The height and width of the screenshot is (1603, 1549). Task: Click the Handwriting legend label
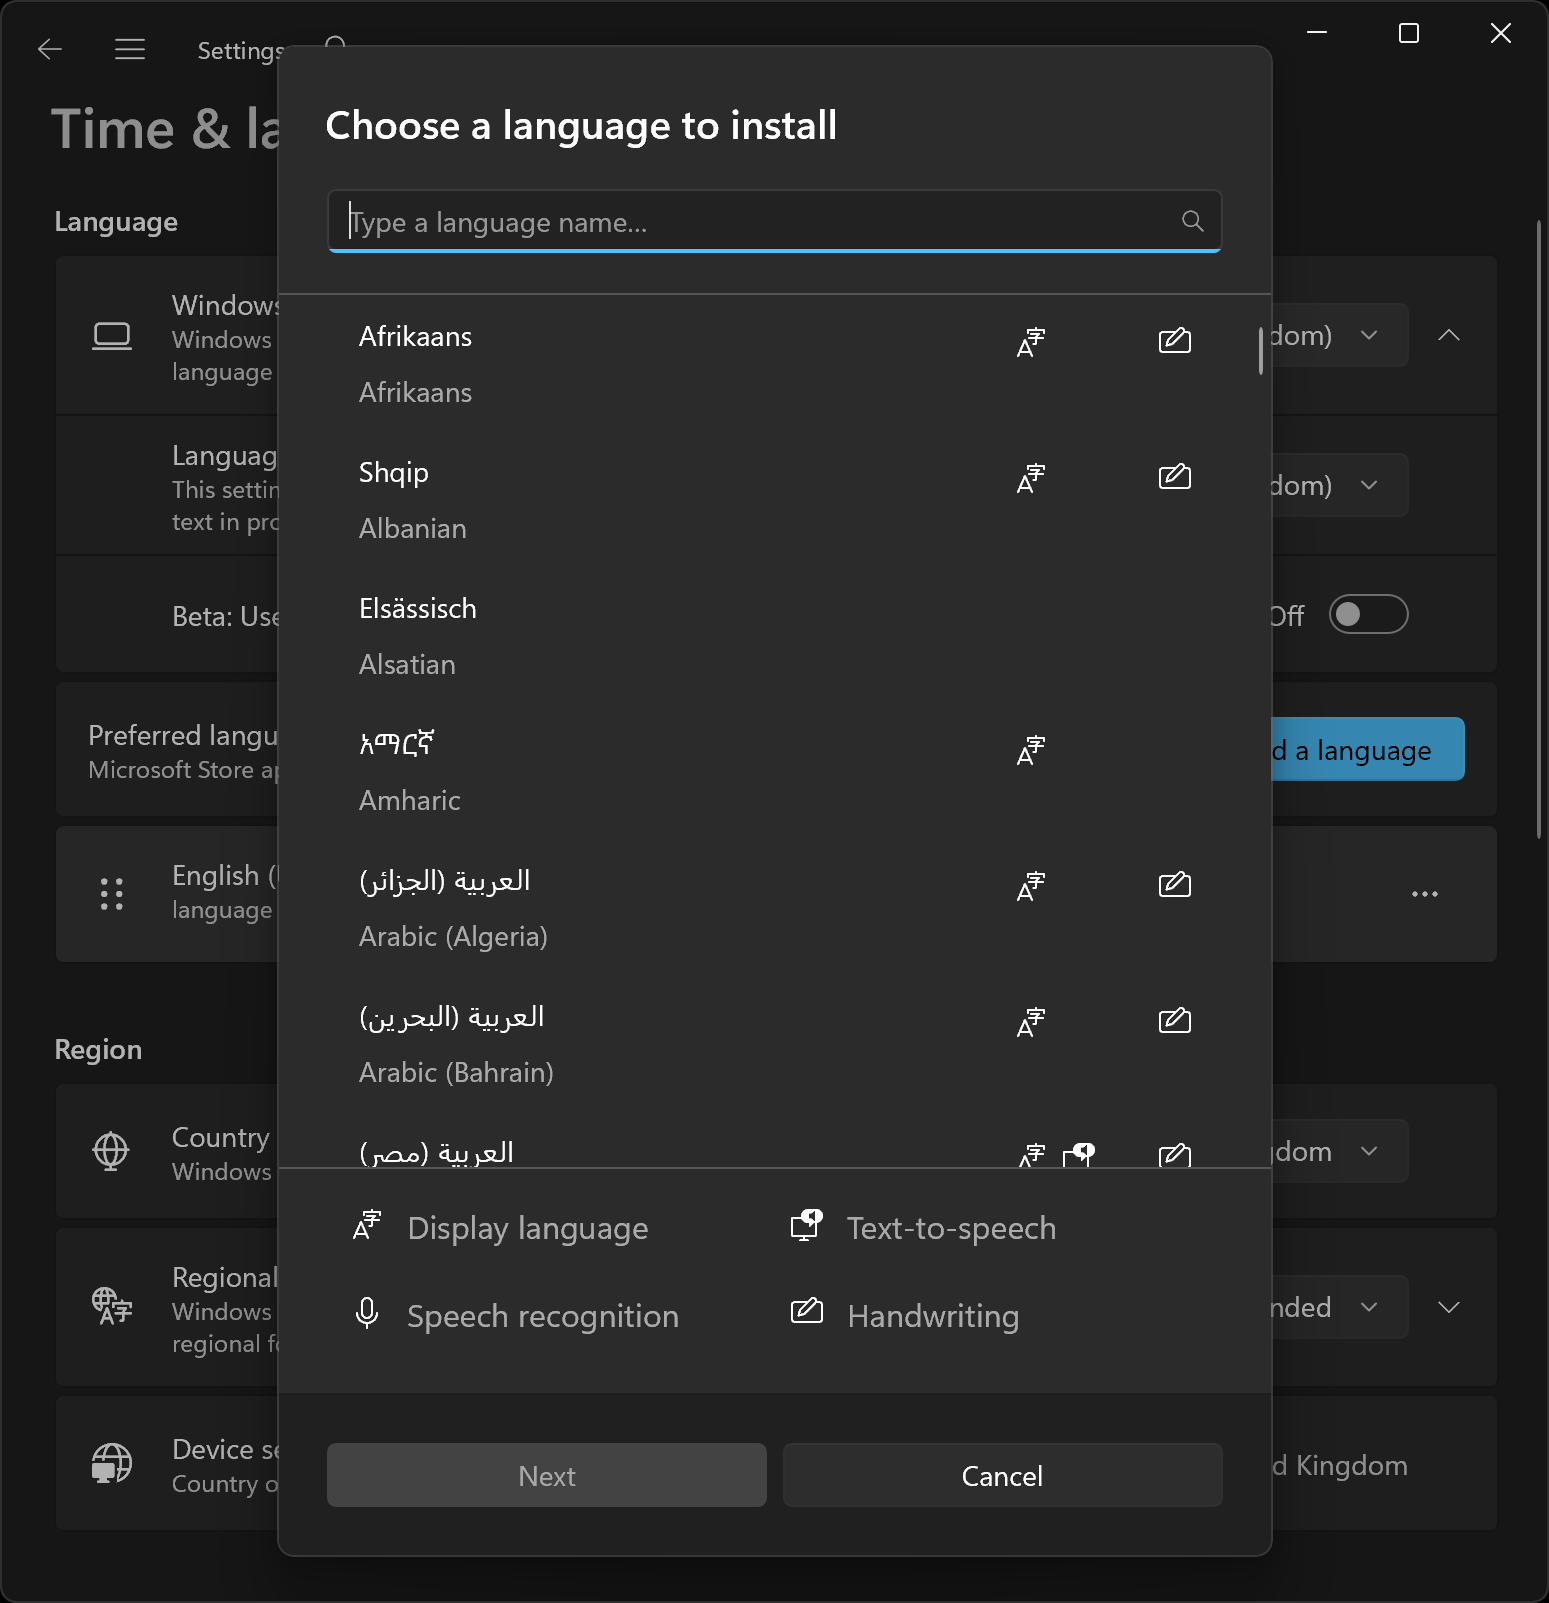[x=933, y=1316]
